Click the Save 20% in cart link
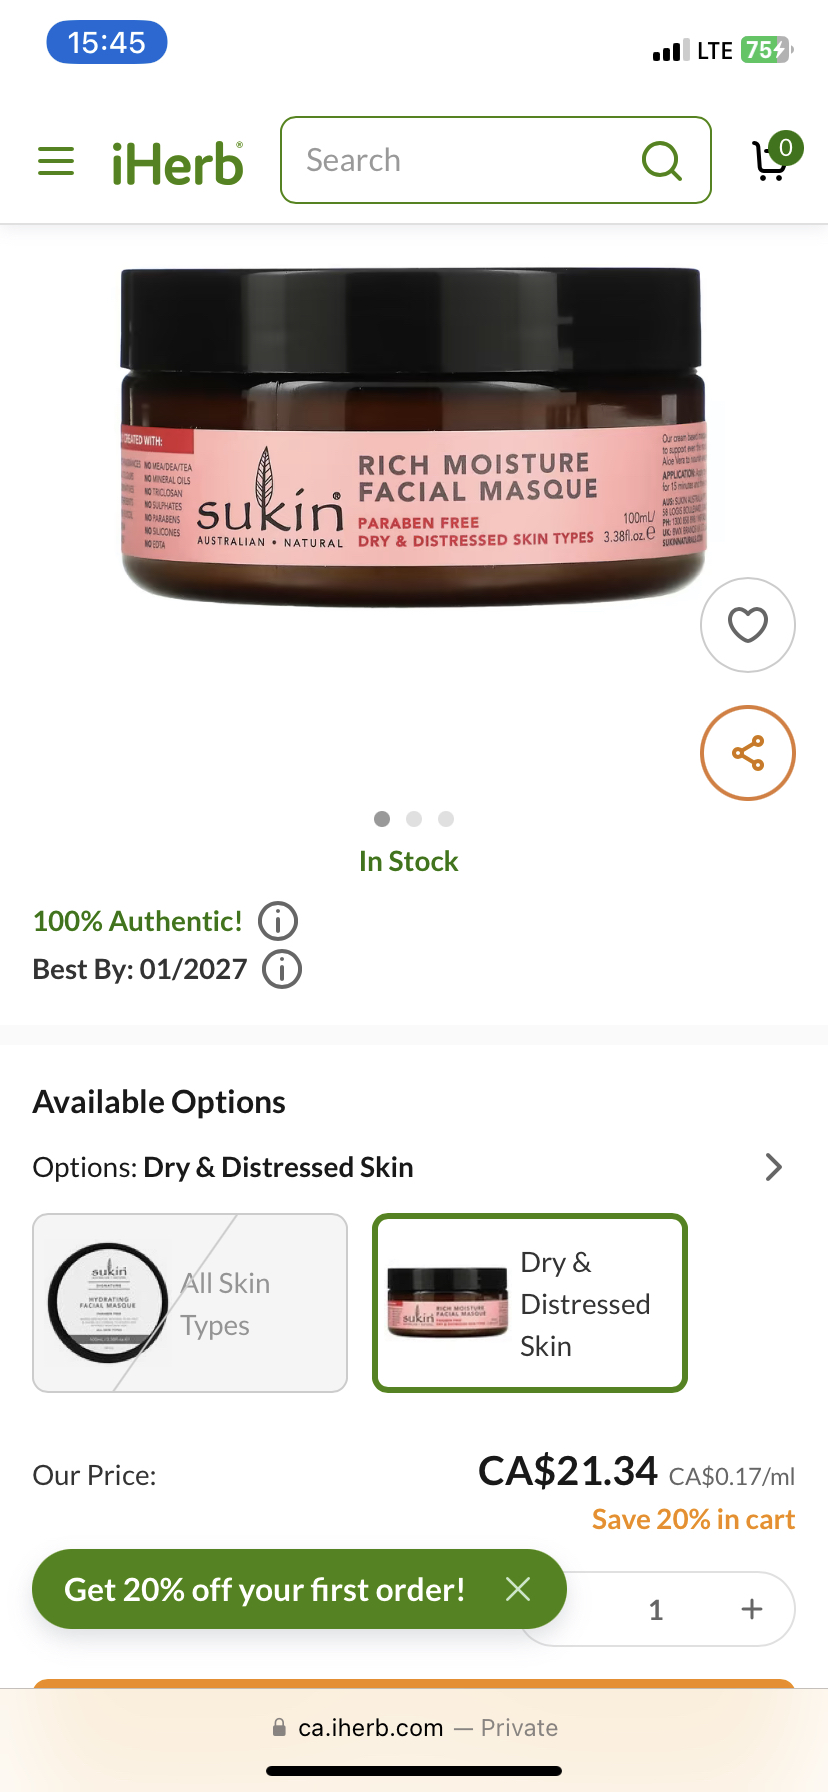828x1792 pixels. click(692, 1519)
